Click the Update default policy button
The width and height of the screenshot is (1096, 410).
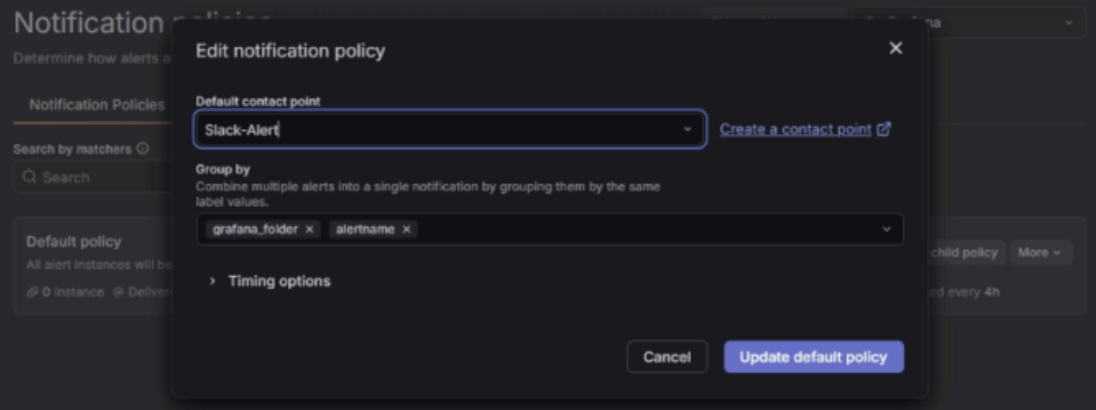813,357
